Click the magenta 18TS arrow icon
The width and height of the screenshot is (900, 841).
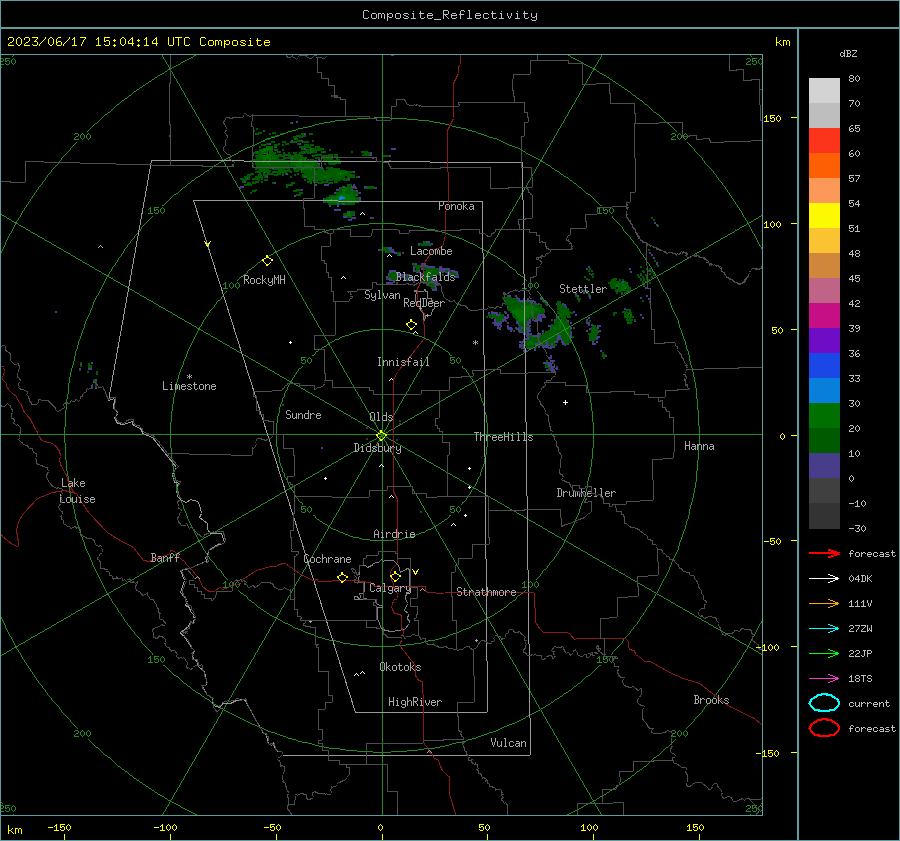[824, 679]
